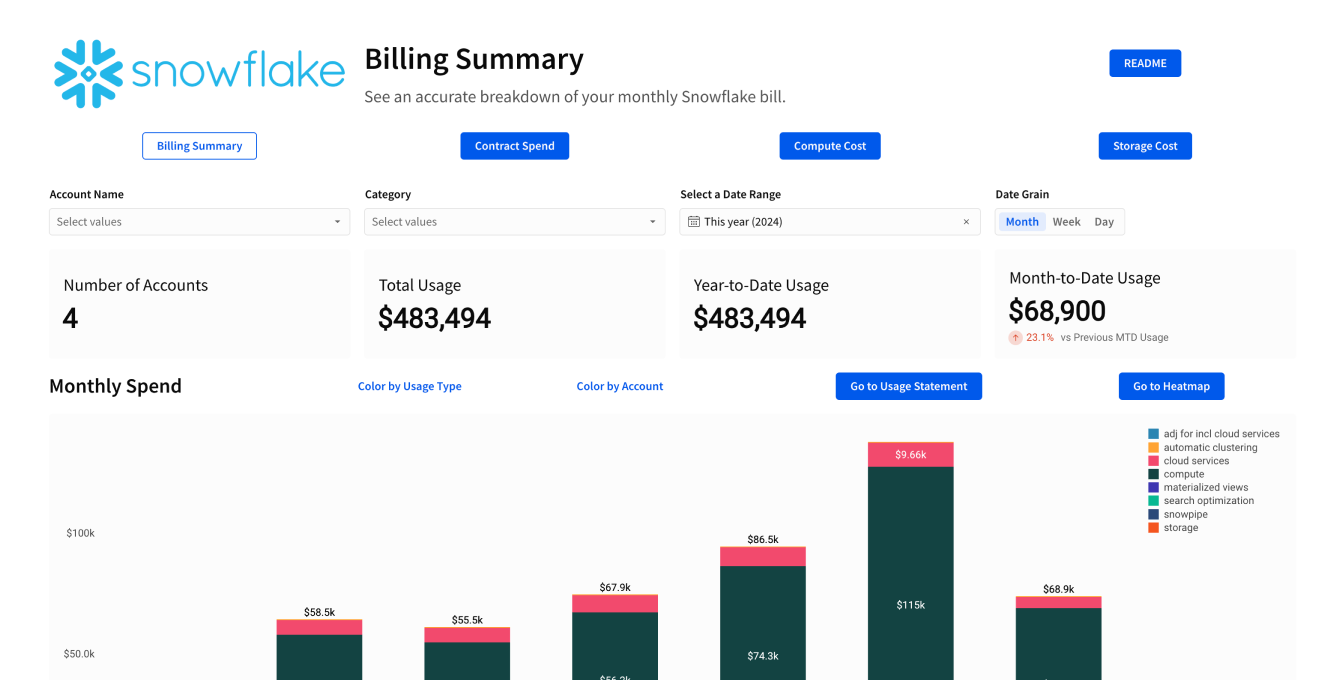Click the adj for incl cloud services swatch
Screen dimensions: 1340x680
click(x=1153, y=434)
